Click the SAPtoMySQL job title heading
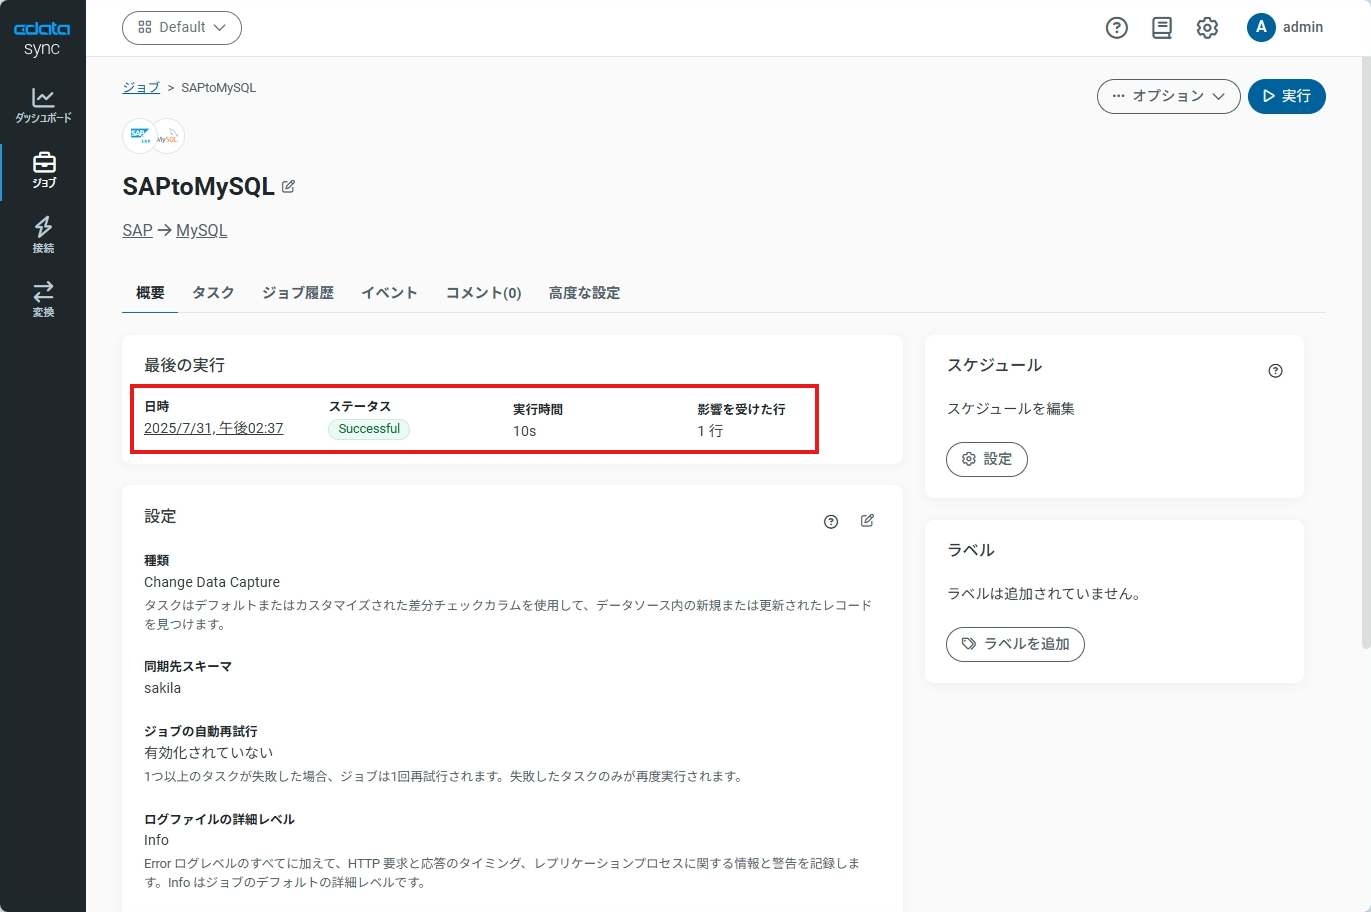The width and height of the screenshot is (1371, 912). coord(198,187)
